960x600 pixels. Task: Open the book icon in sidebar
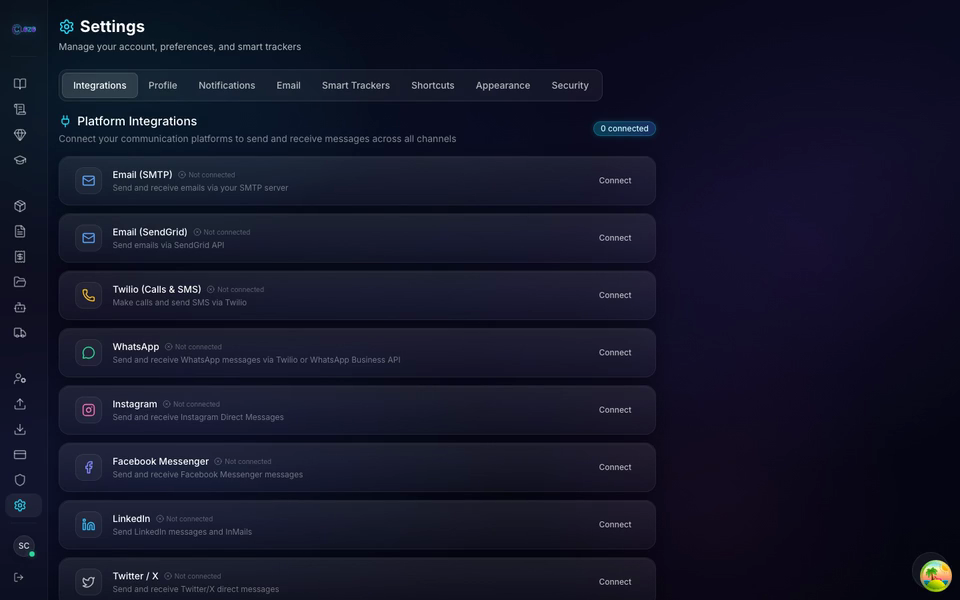[20, 84]
